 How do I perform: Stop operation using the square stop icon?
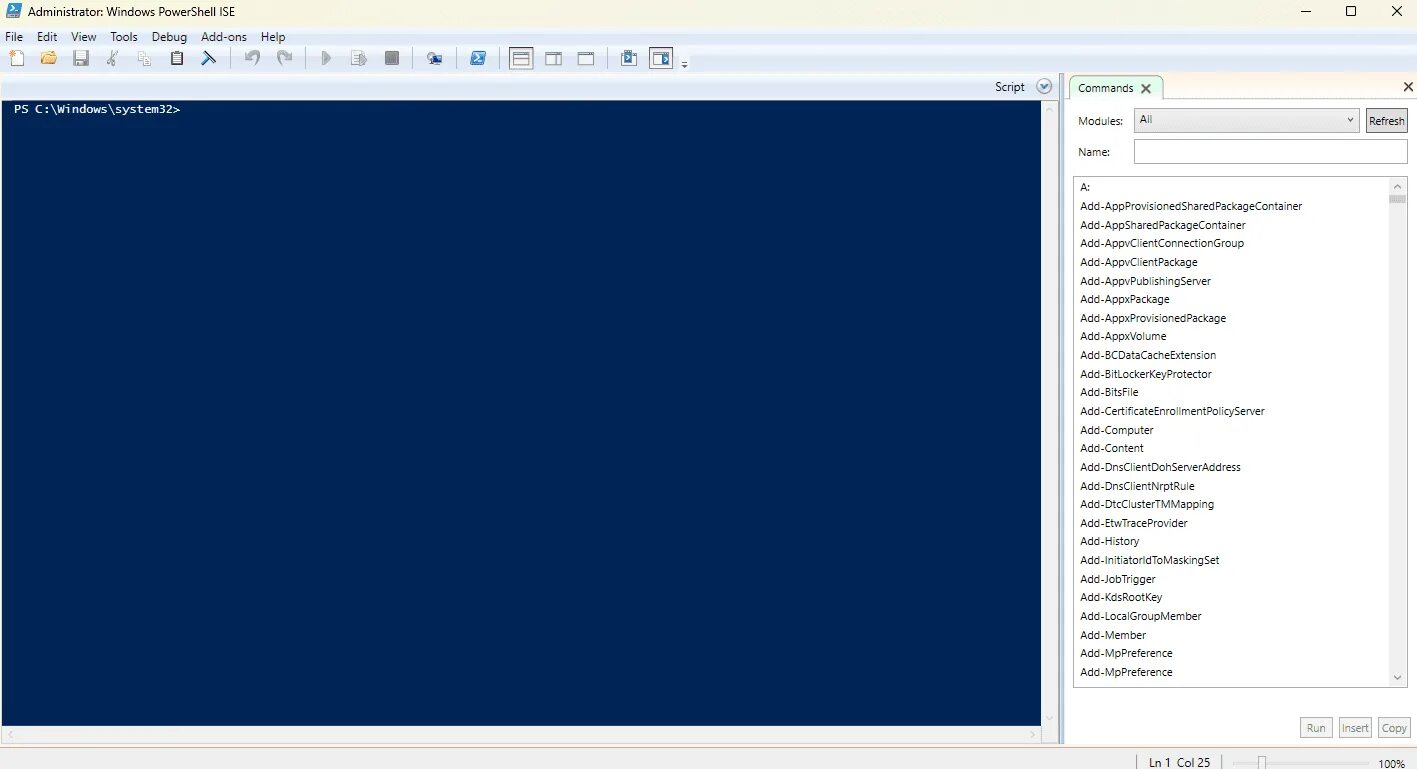[392, 59]
